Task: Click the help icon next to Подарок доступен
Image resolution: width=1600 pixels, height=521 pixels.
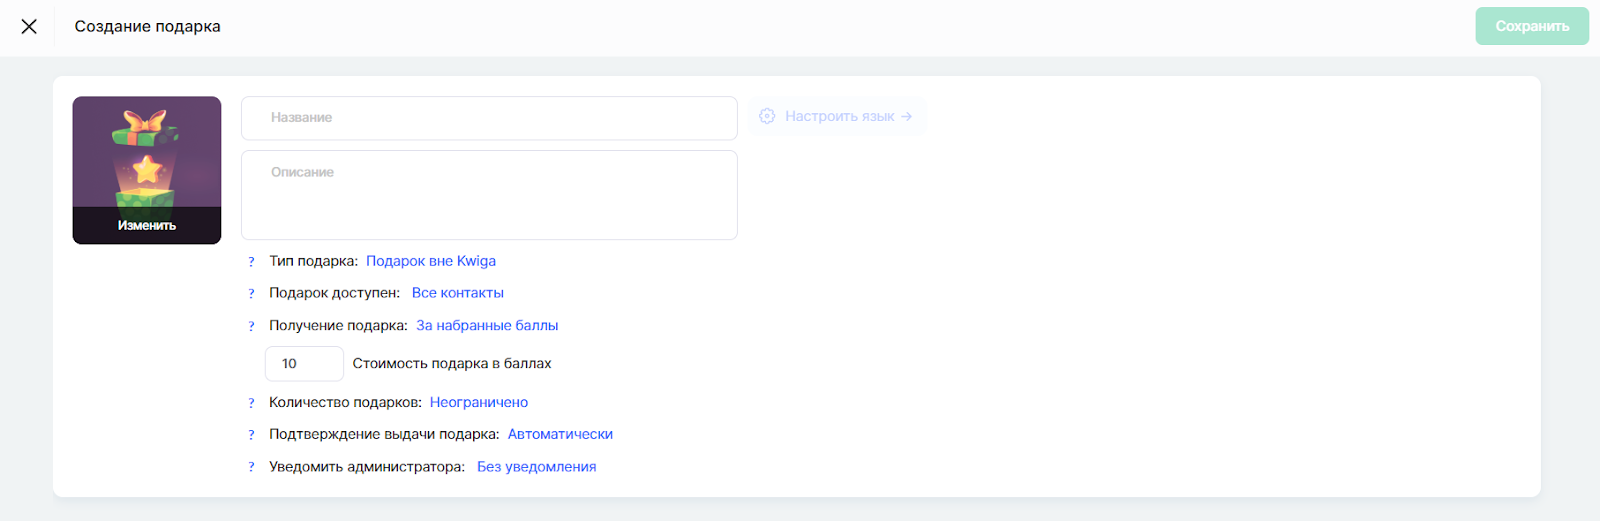Action: [x=251, y=294]
